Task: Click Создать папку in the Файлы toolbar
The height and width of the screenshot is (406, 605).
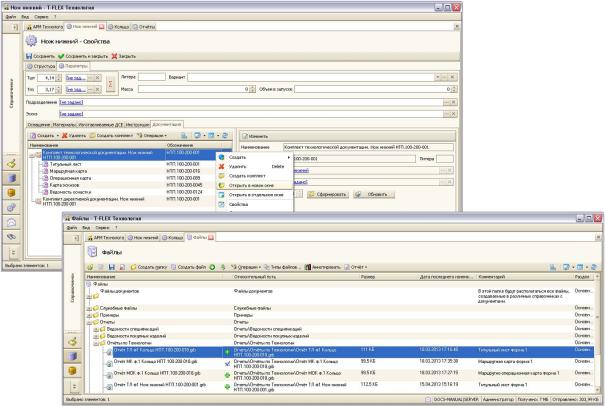Action: click(x=149, y=267)
